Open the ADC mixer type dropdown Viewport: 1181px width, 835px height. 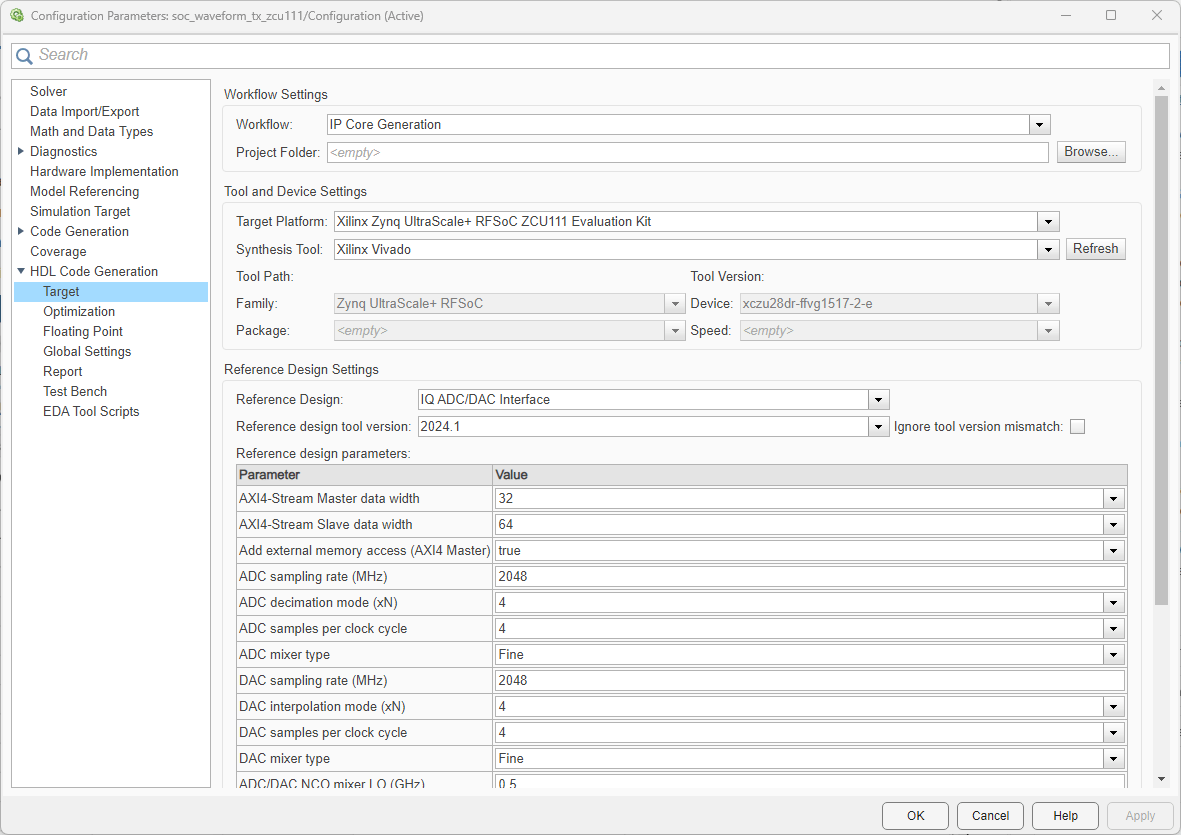(1112, 655)
